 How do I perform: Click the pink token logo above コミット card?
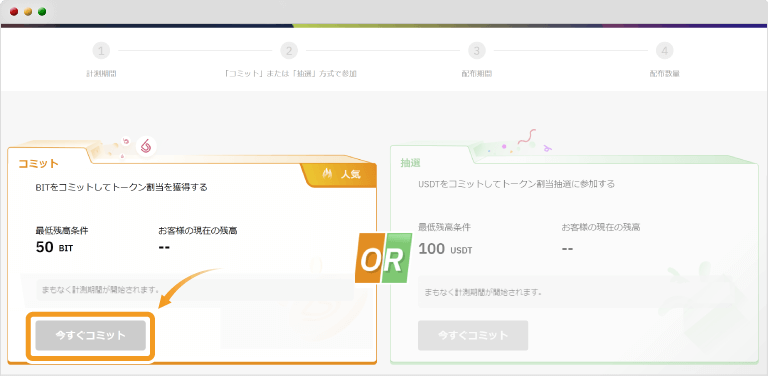145,146
